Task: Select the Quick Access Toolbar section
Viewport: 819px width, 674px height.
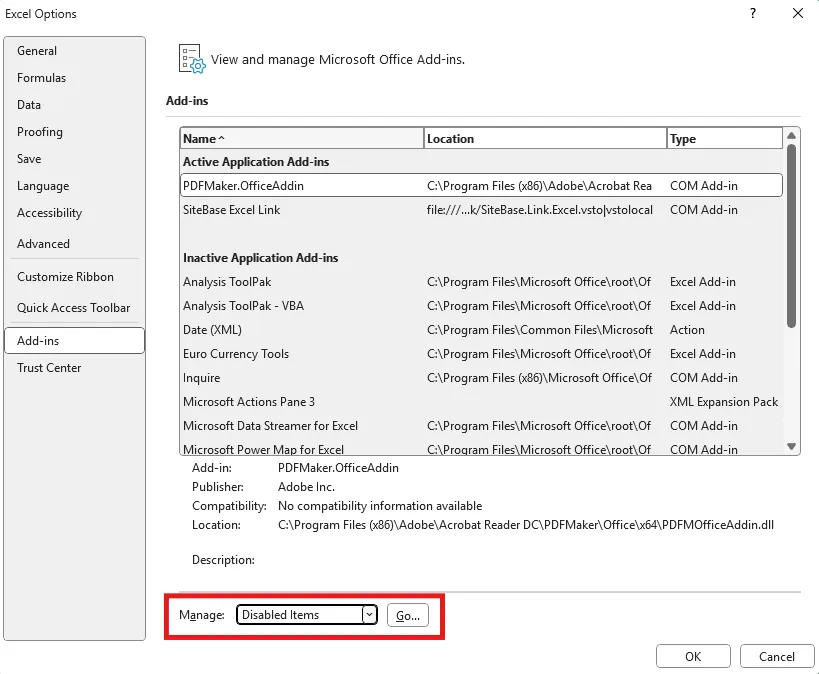Action: click(74, 308)
